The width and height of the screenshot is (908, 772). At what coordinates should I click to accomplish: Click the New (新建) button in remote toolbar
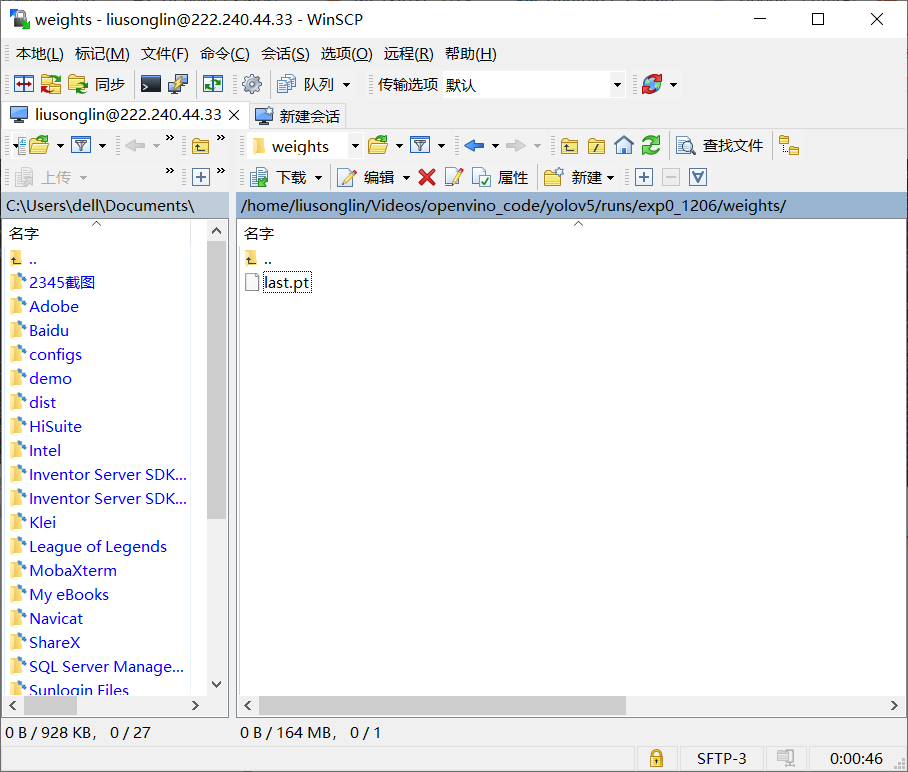(573, 177)
